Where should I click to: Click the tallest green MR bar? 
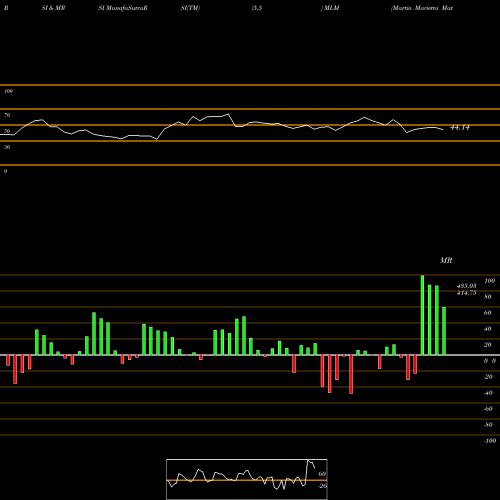click(x=422, y=315)
